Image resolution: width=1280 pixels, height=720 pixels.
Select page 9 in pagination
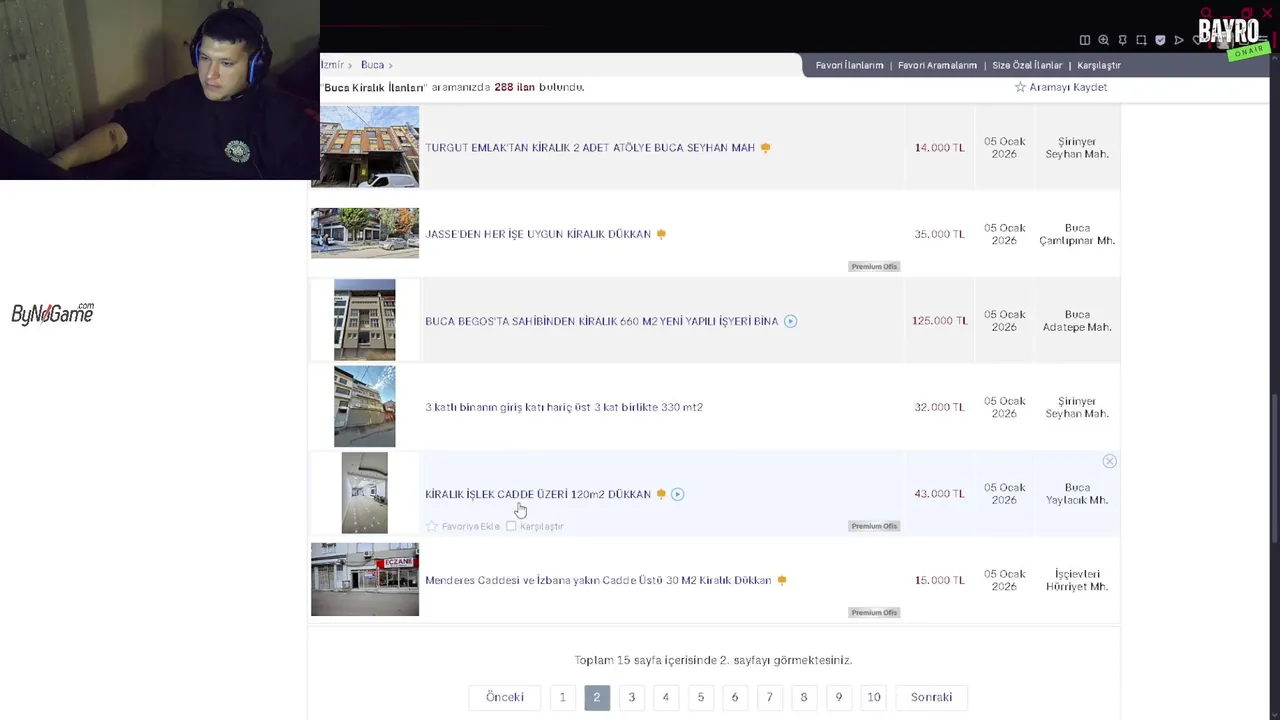838,697
